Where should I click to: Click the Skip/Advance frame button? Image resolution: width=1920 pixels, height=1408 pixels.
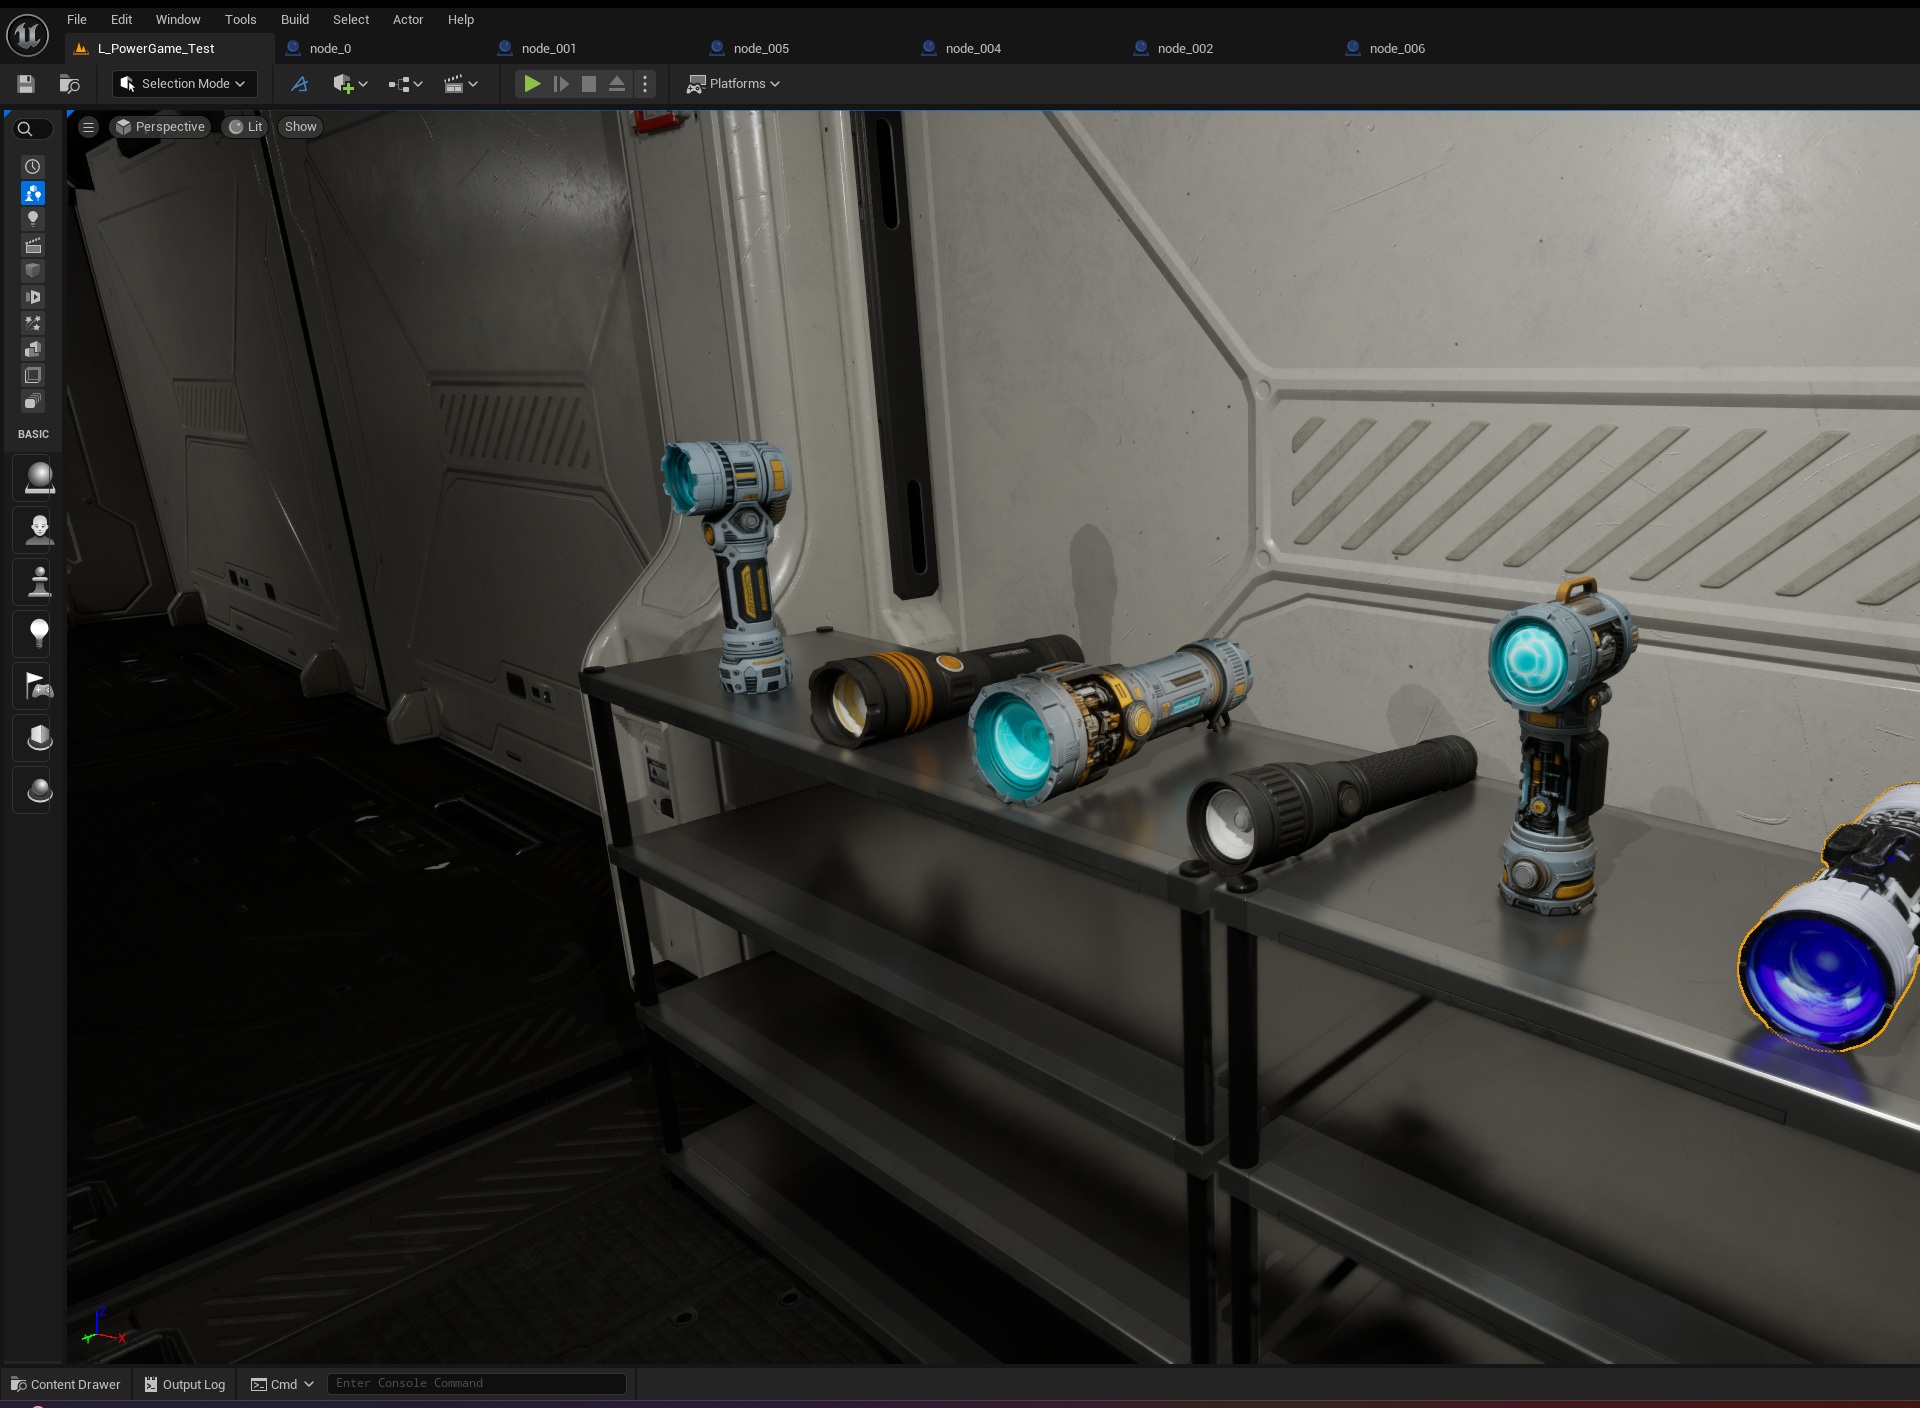click(x=561, y=84)
